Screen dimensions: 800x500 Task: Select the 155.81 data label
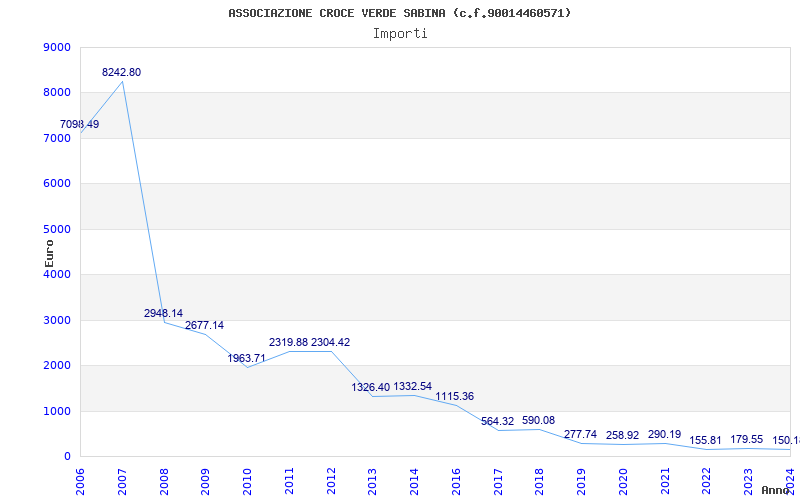[706, 440]
